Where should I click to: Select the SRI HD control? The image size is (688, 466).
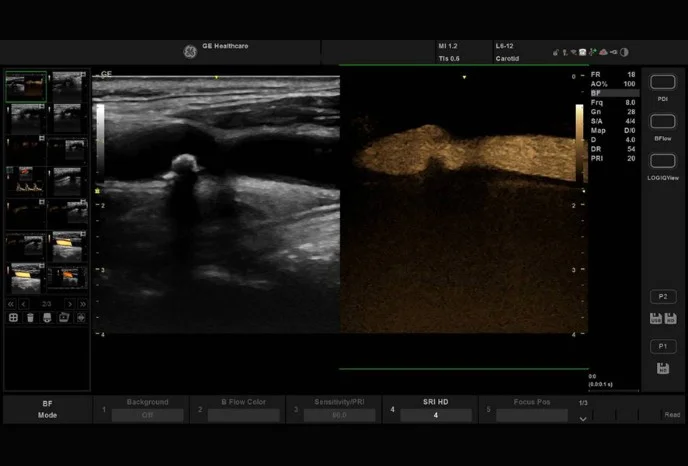click(435, 409)
